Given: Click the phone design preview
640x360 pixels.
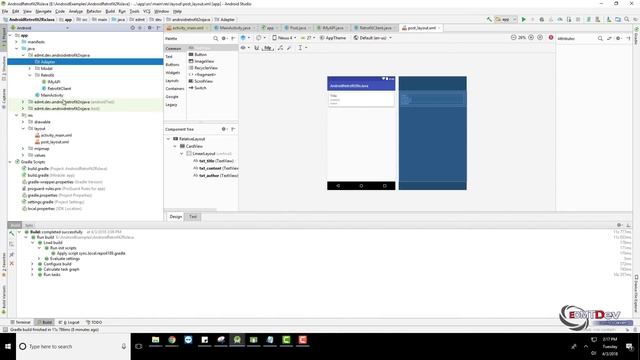Looking at the screenshot, I should click(x=361, y=133).
